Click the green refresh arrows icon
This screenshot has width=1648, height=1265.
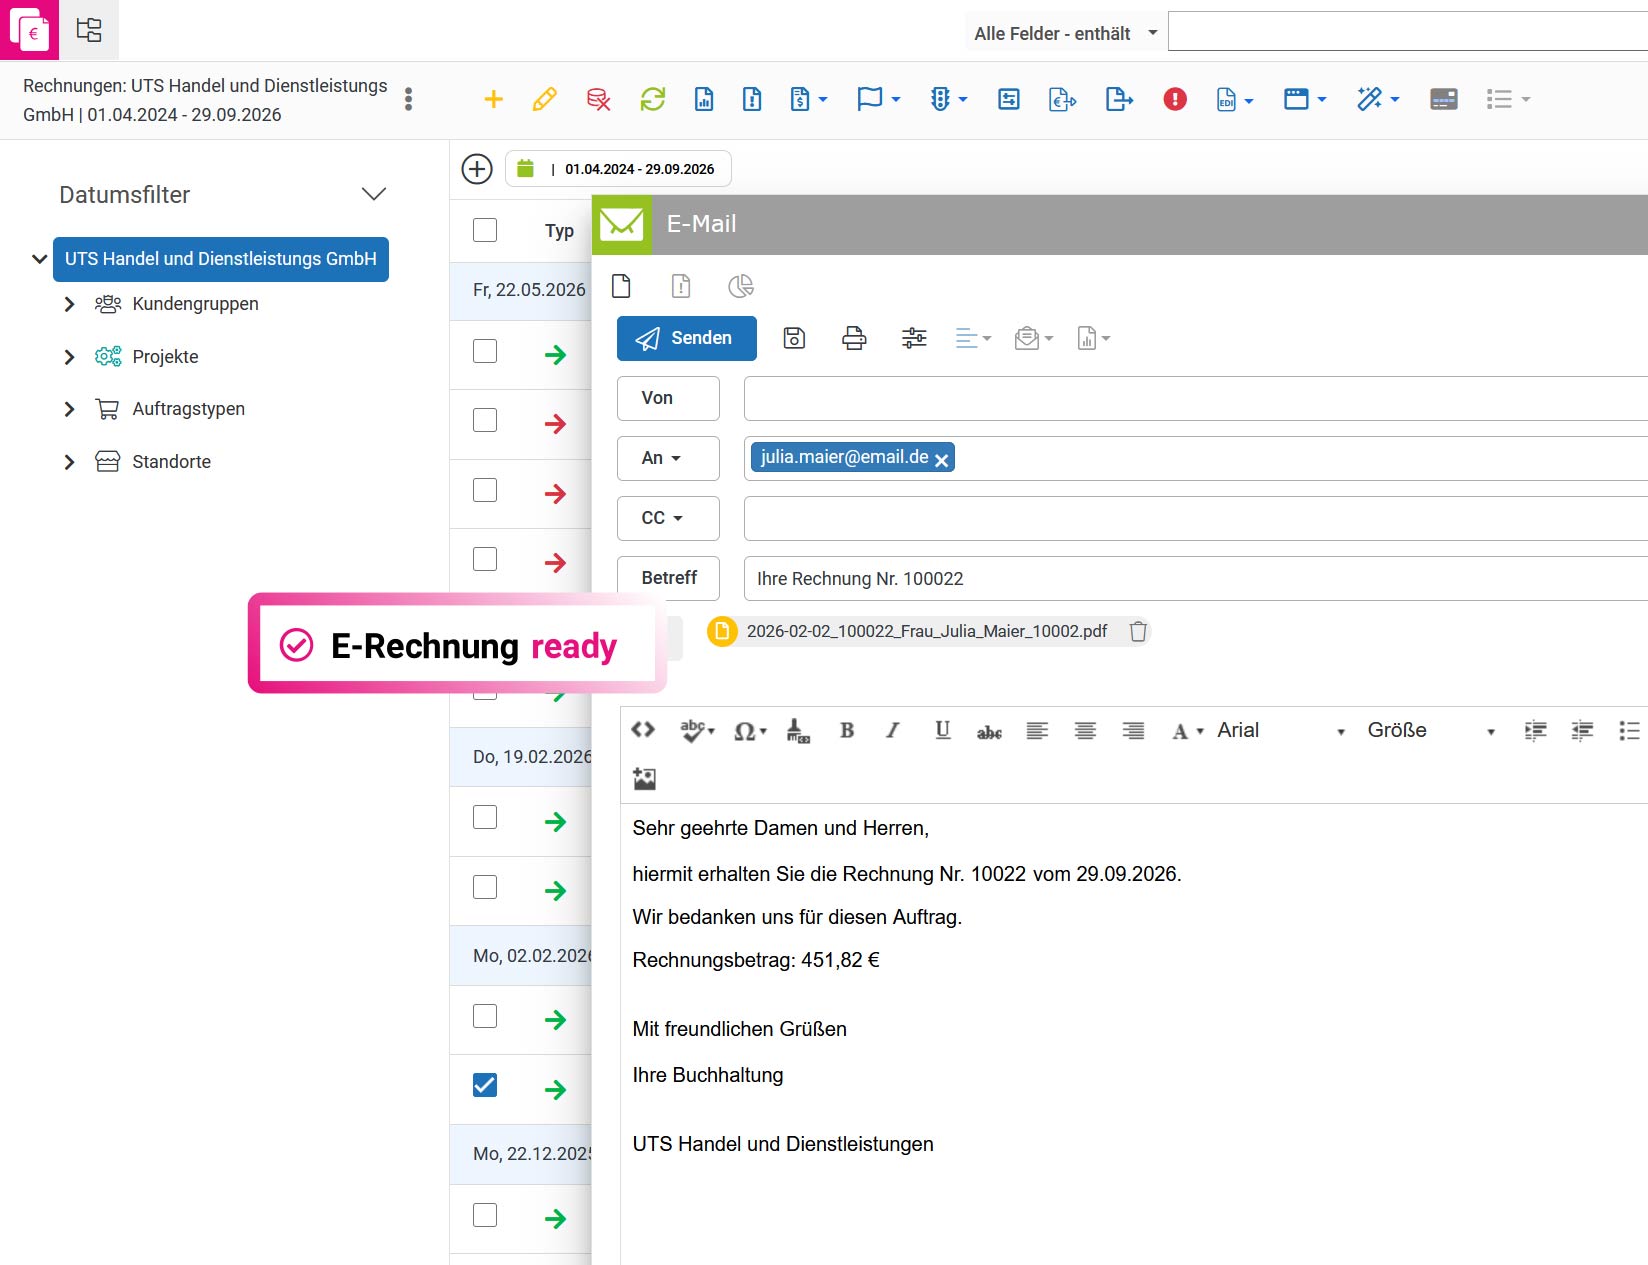[x=652, y=99]
